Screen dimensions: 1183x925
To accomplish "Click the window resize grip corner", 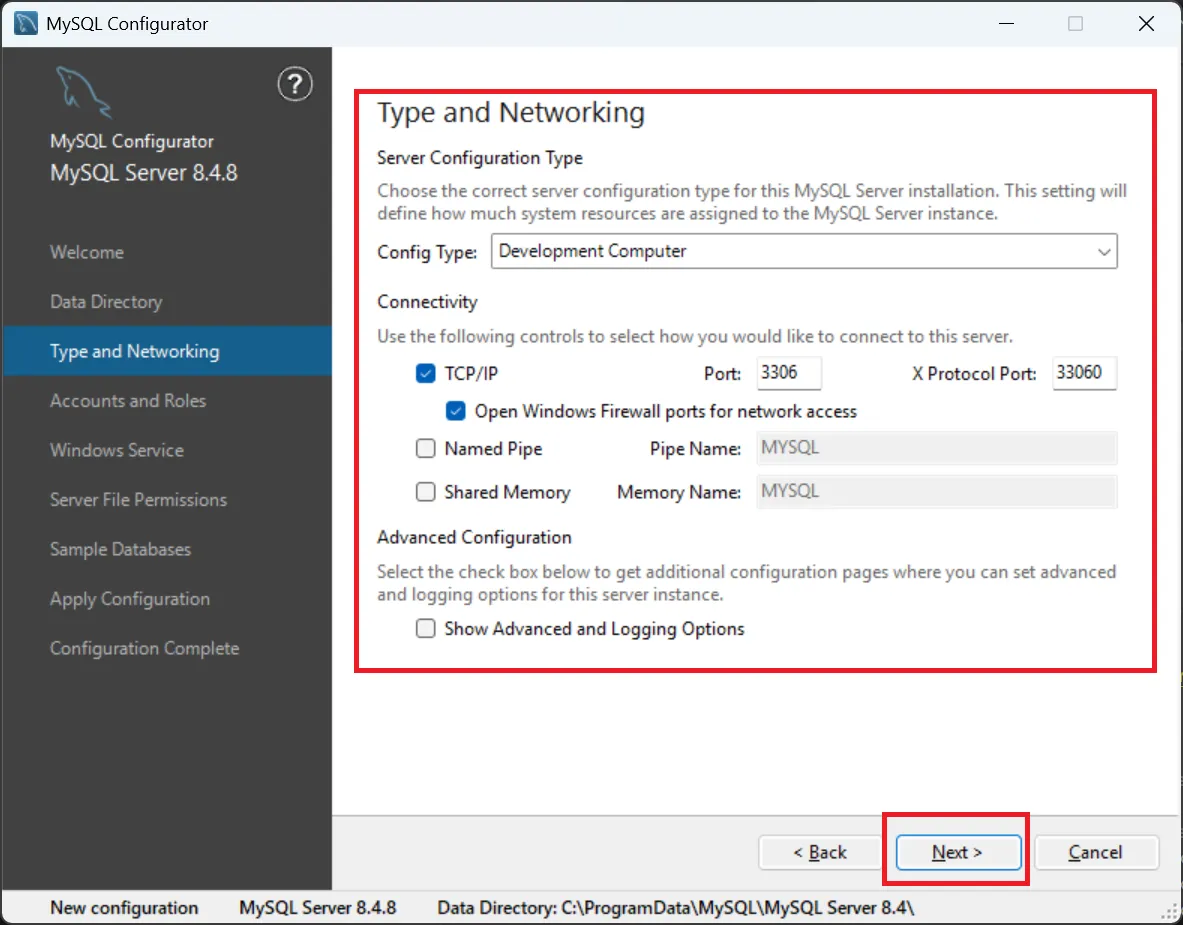I will point(1170,912).
